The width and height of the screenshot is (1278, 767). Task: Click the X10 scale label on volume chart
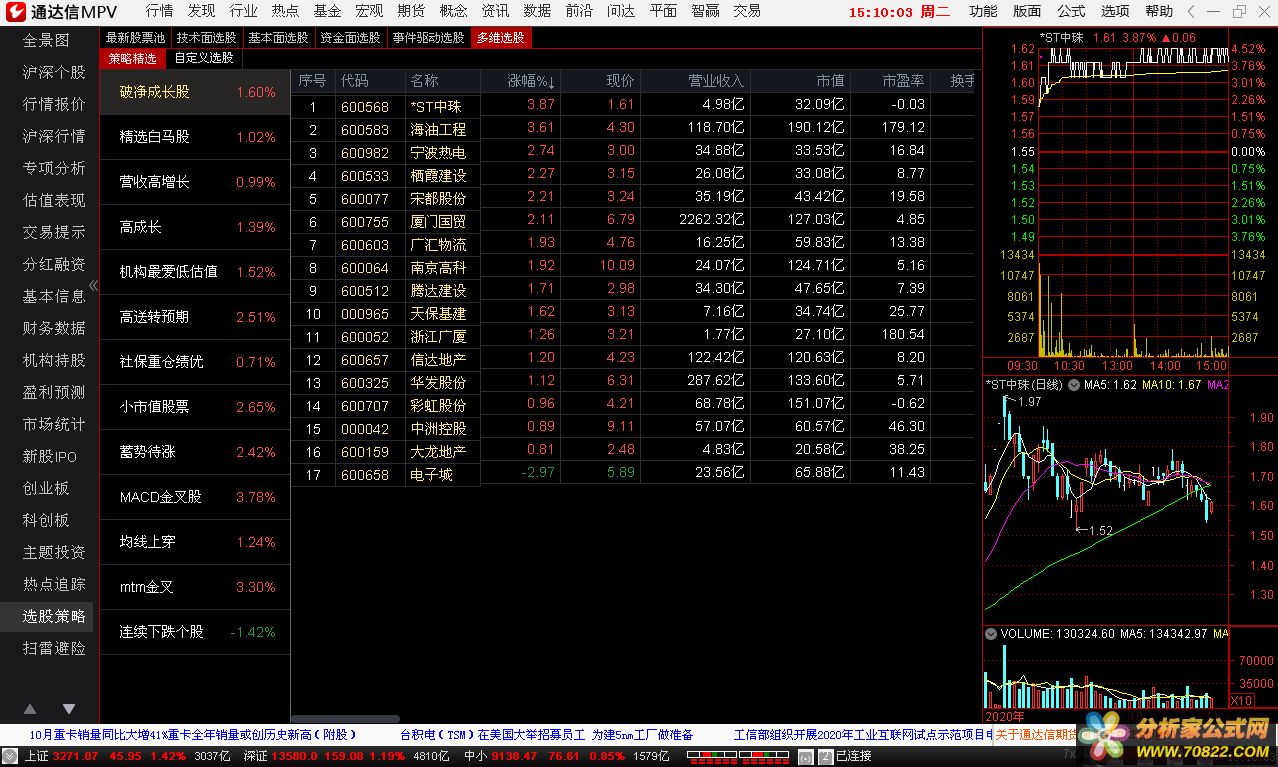pos(1241,700)
